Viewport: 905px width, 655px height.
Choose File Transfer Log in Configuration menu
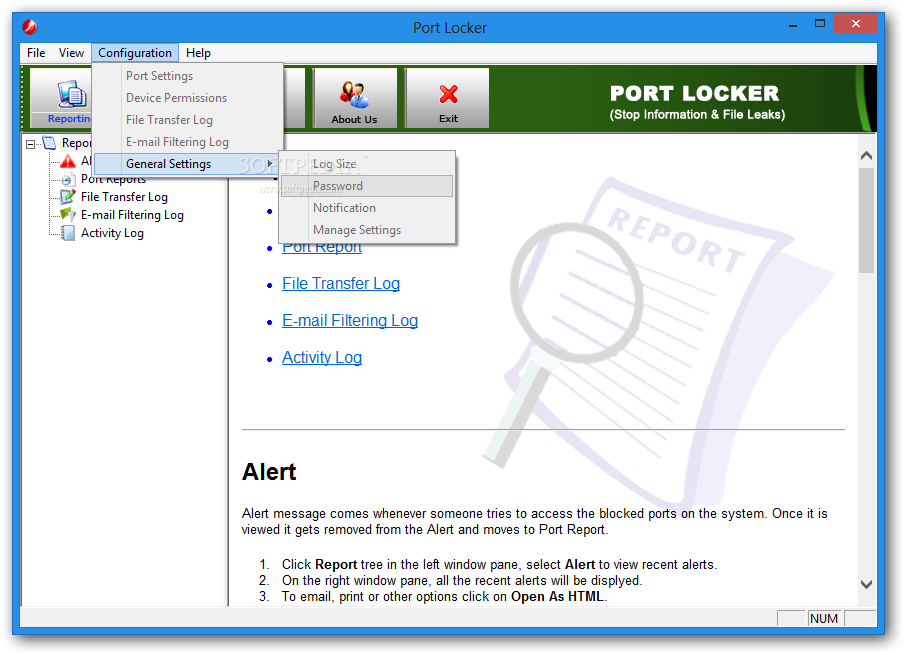point(188,120)
